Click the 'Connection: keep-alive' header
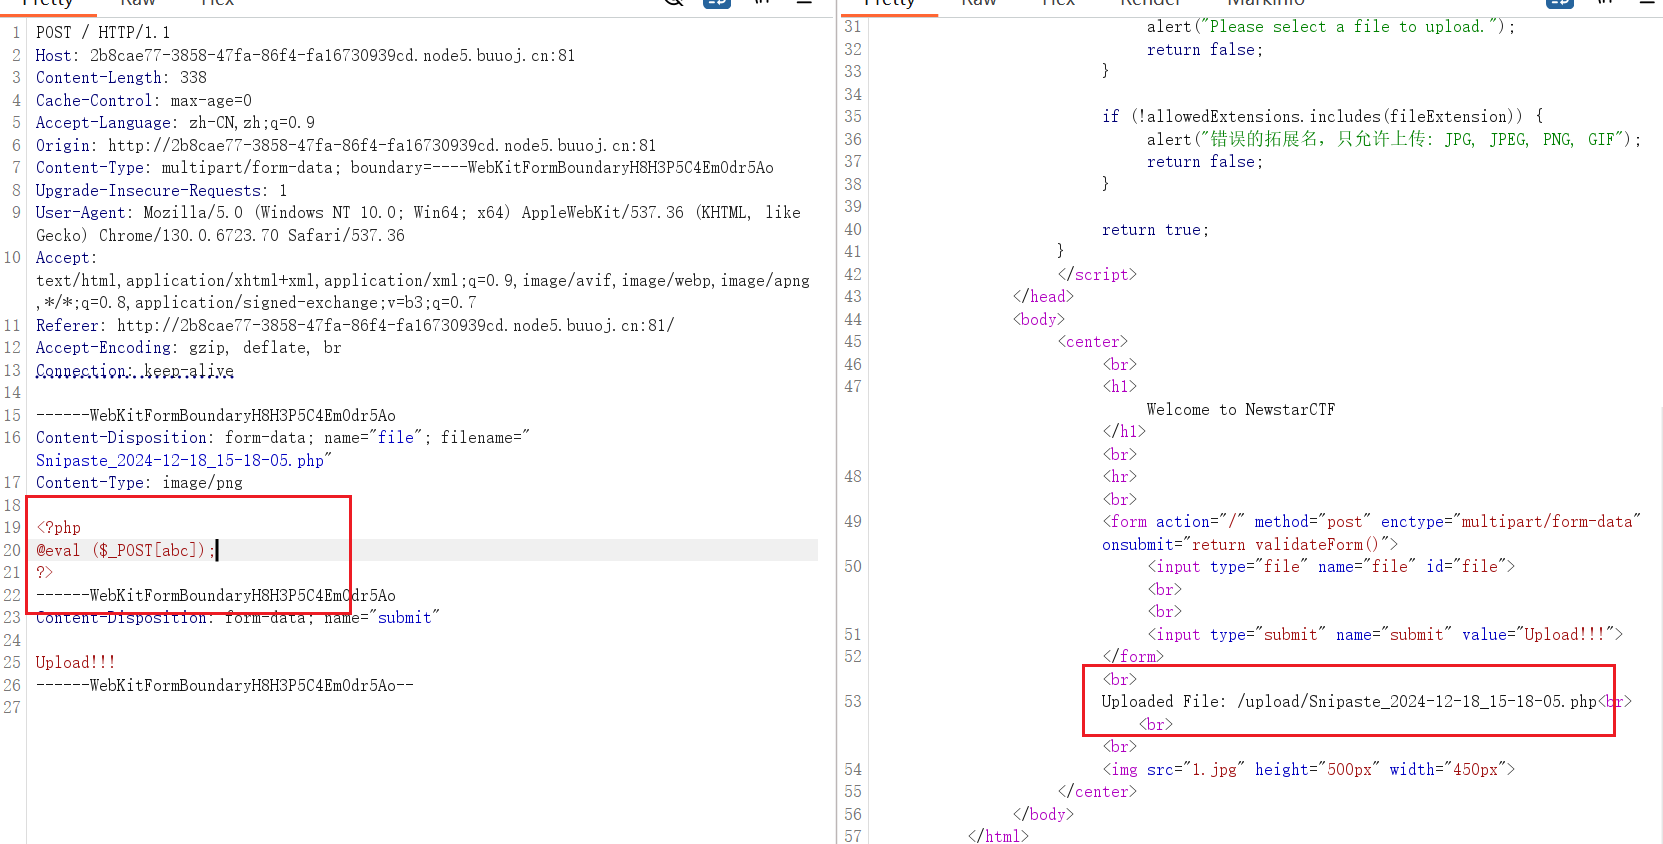Screen dimensions: 1663x844 point(135,371)
